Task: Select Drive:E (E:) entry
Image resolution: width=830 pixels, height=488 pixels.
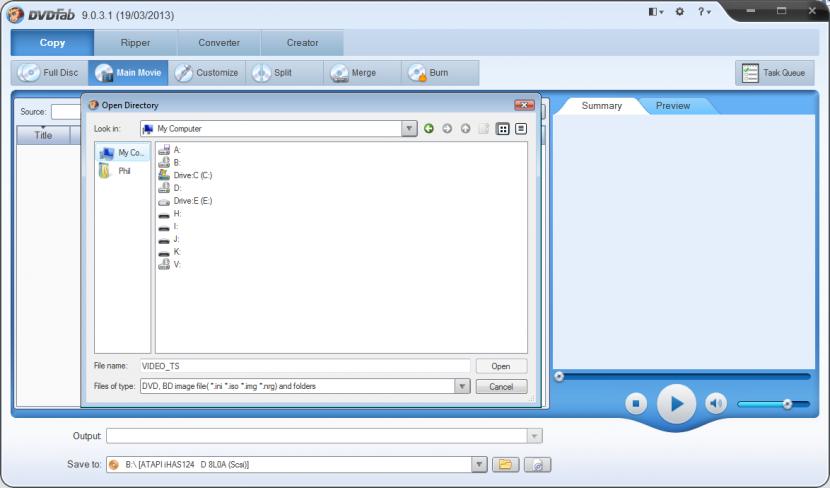Action: click(x=185, y=201)
